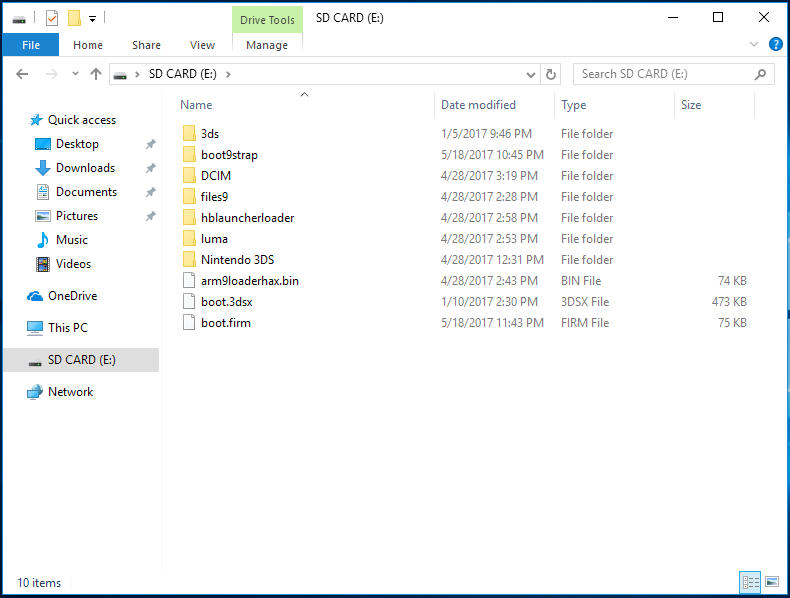Select This PC in the navigation pane
This screenshot has width=790, height=598.
coord(68,327)
